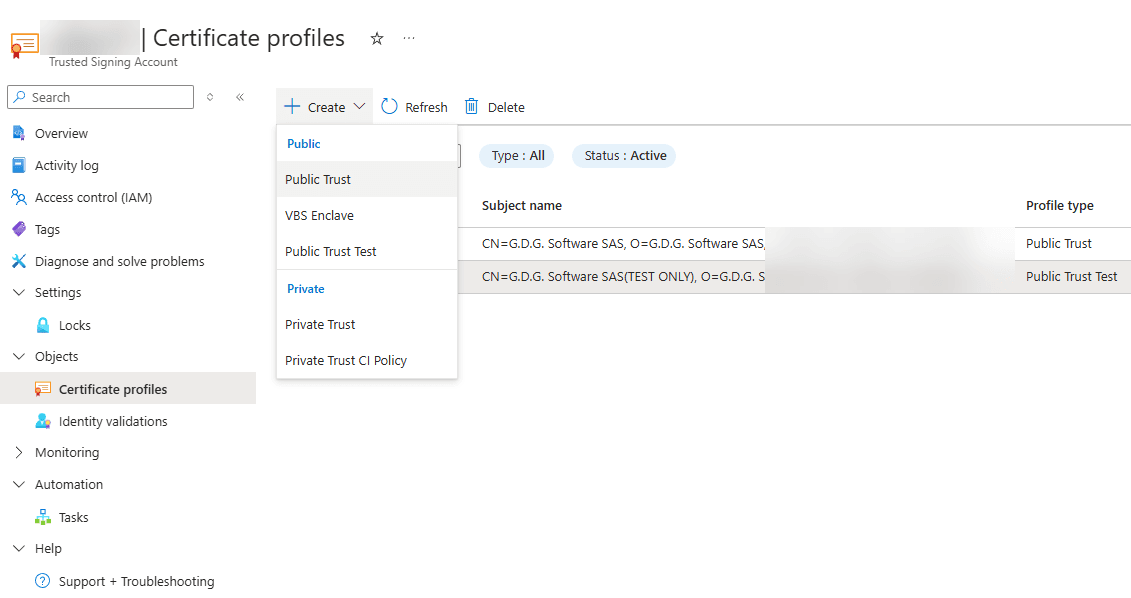Click the Tasks icon under Automation

(x=44, y=516)
